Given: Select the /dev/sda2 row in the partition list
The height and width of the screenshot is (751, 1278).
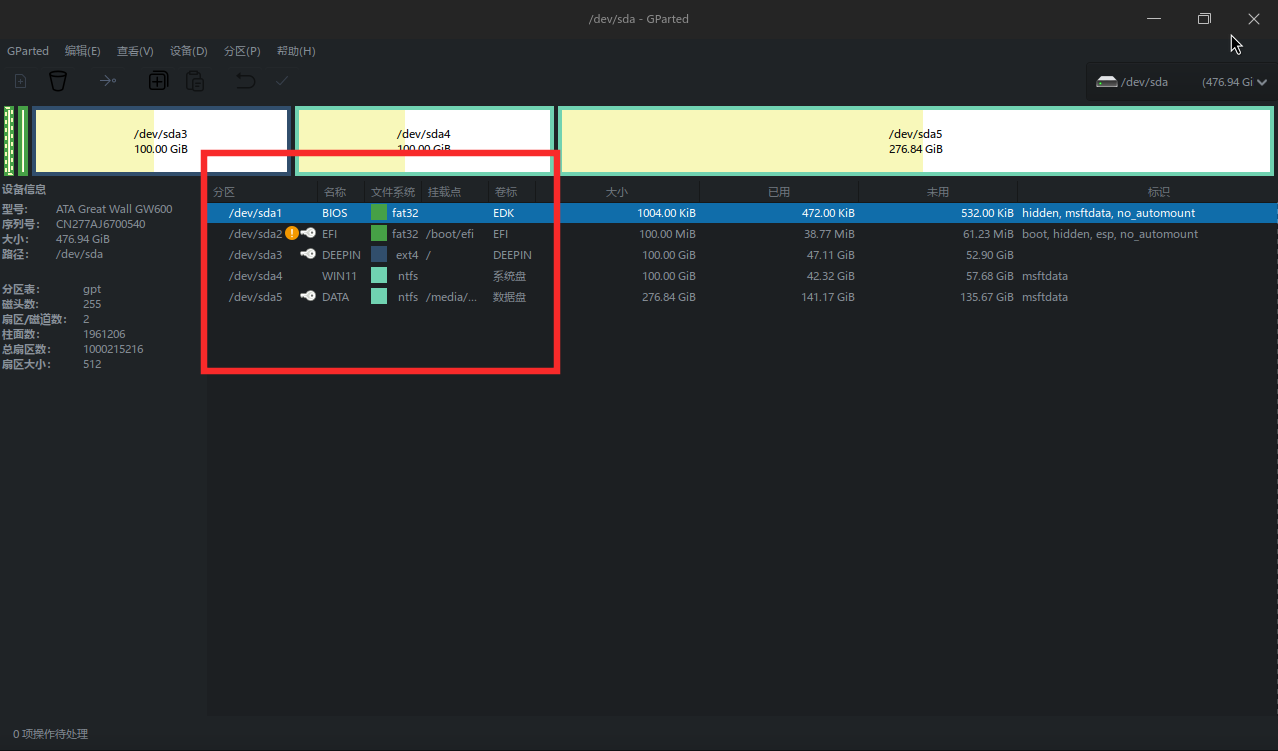Looking at the screenshot, I should [x=742, y=234].
